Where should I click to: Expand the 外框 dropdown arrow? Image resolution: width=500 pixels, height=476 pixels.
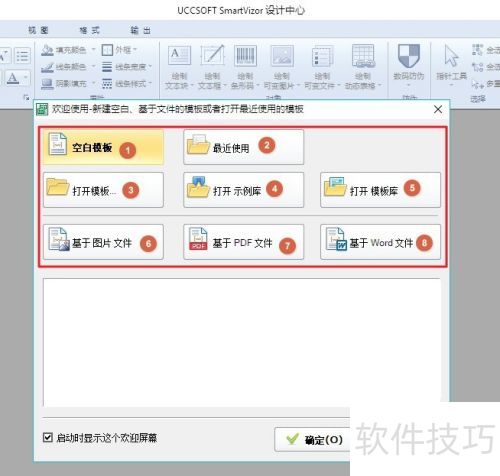pos(135,49)
